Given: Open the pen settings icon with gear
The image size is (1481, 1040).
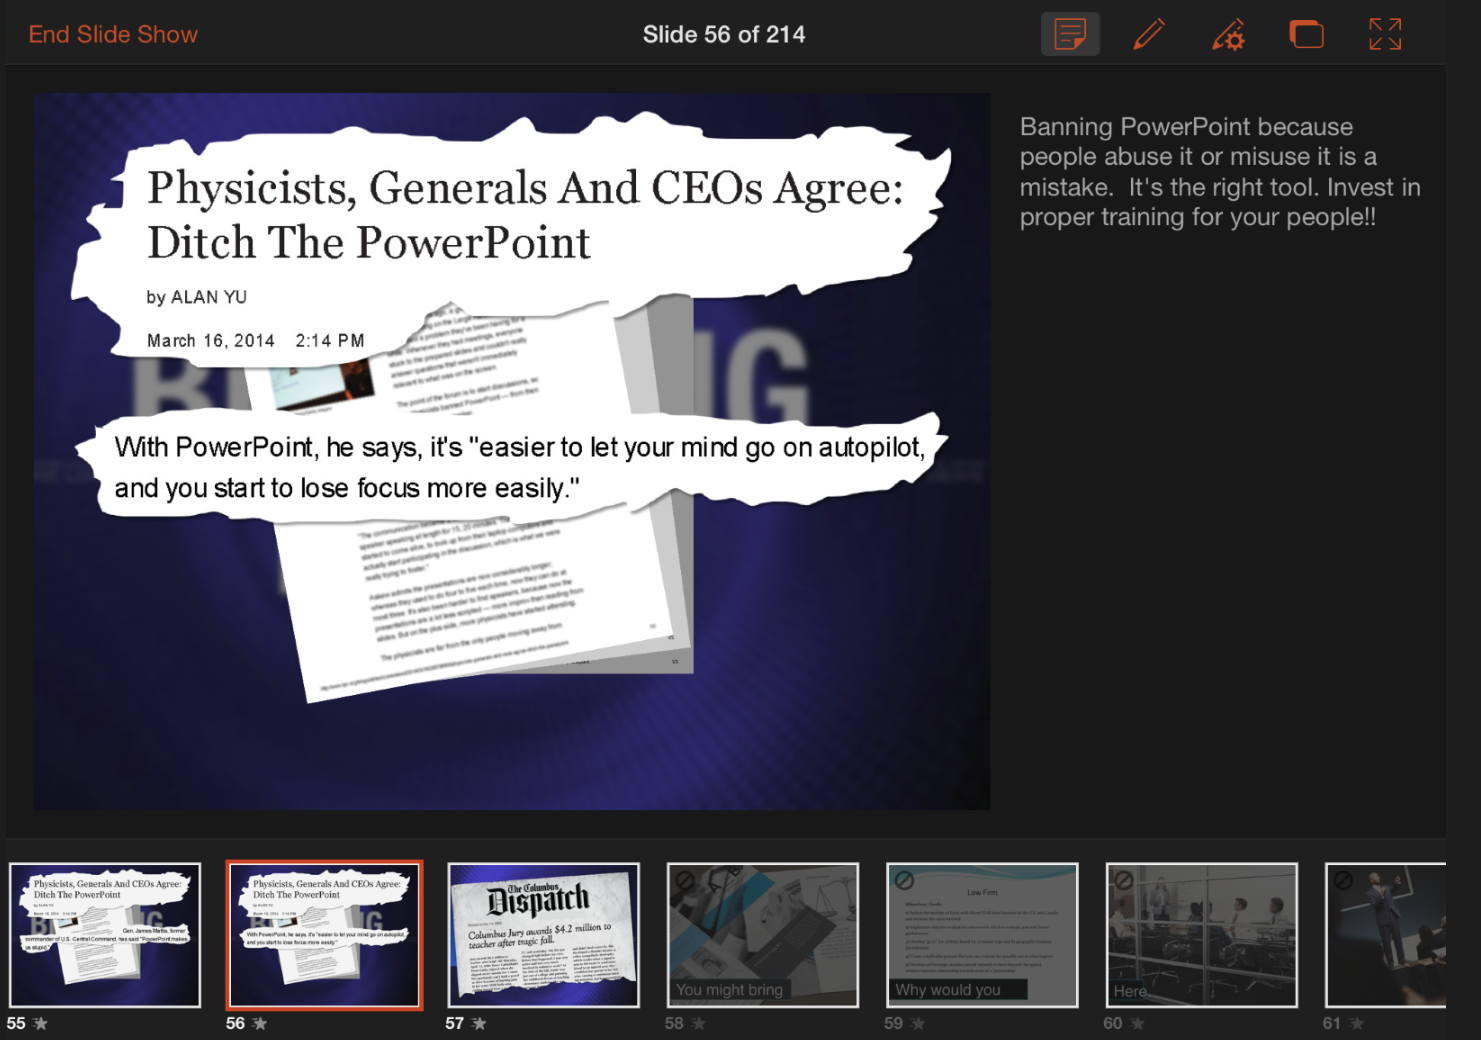Looking at the screenshot, I should point(1228,34).
